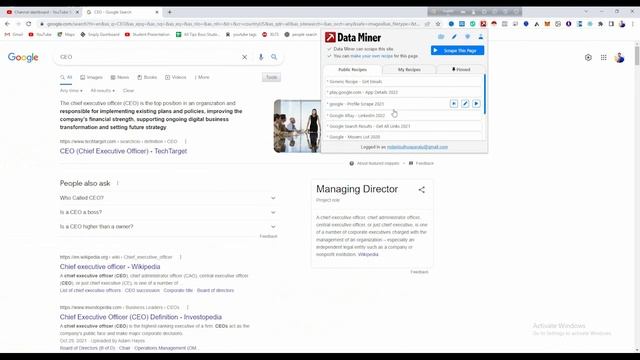The height and width of the screenshot is (360, 640).
Task: Open the Any time filter dropdown
Action: pyautogui.click(x=71, y=91)
